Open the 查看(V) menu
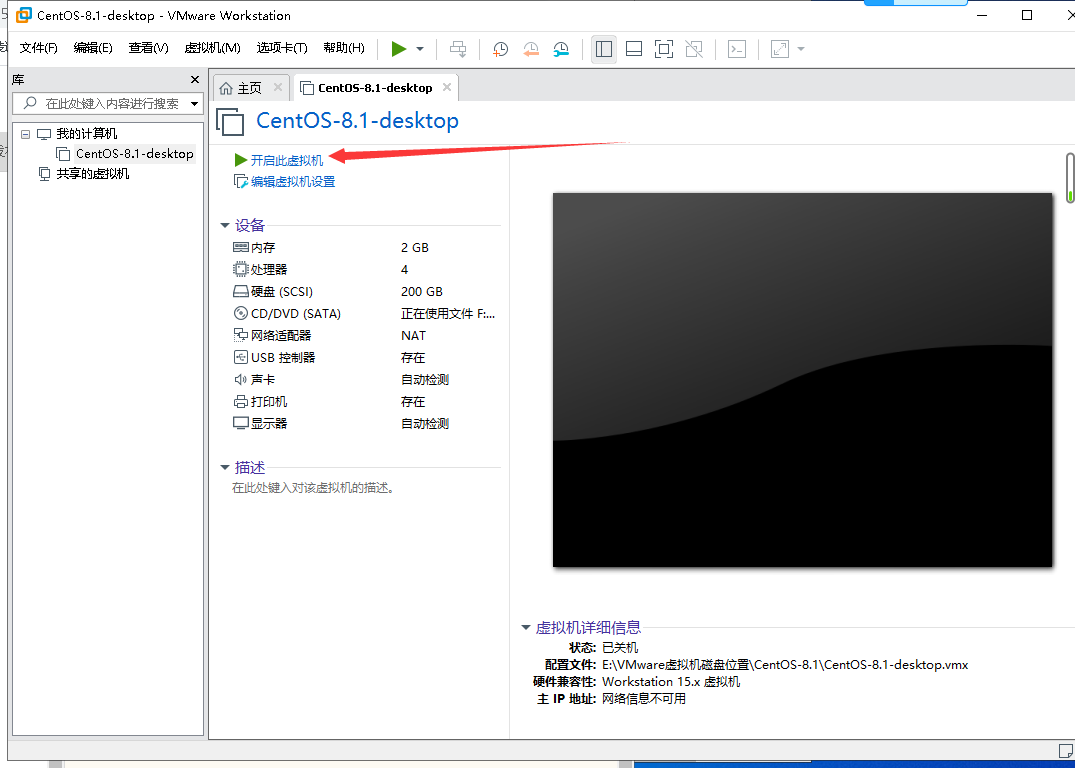This screenshot has width=1075, height=768. [148, 48]
